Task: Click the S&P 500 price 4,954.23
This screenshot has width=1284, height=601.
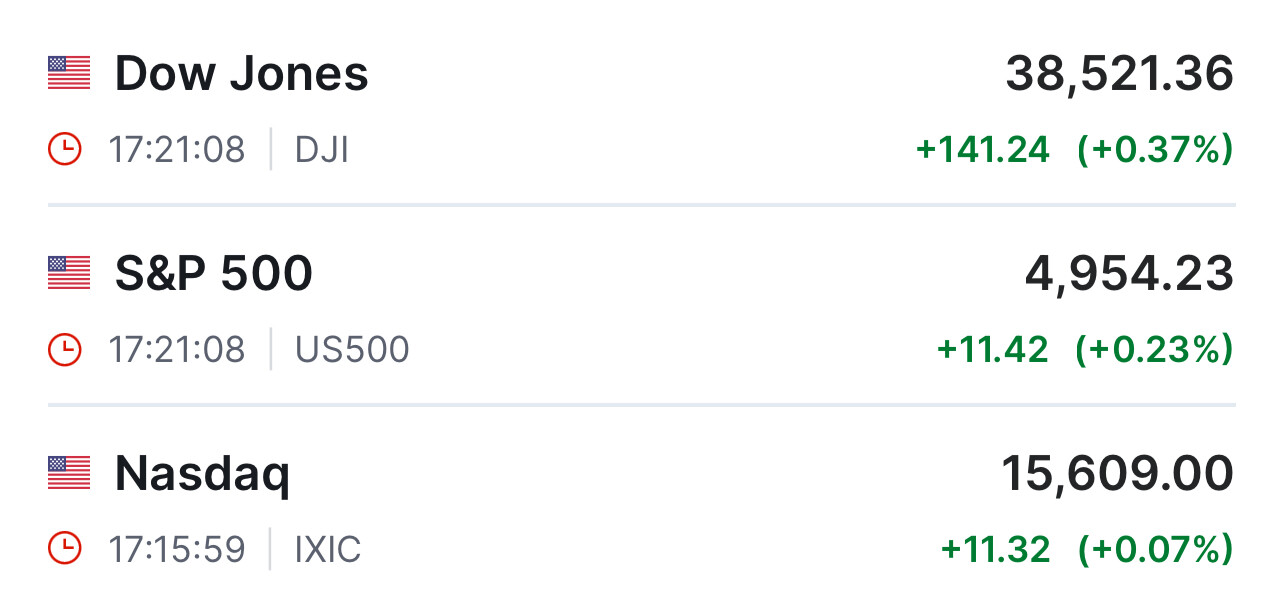Action: click(1129, 274)
